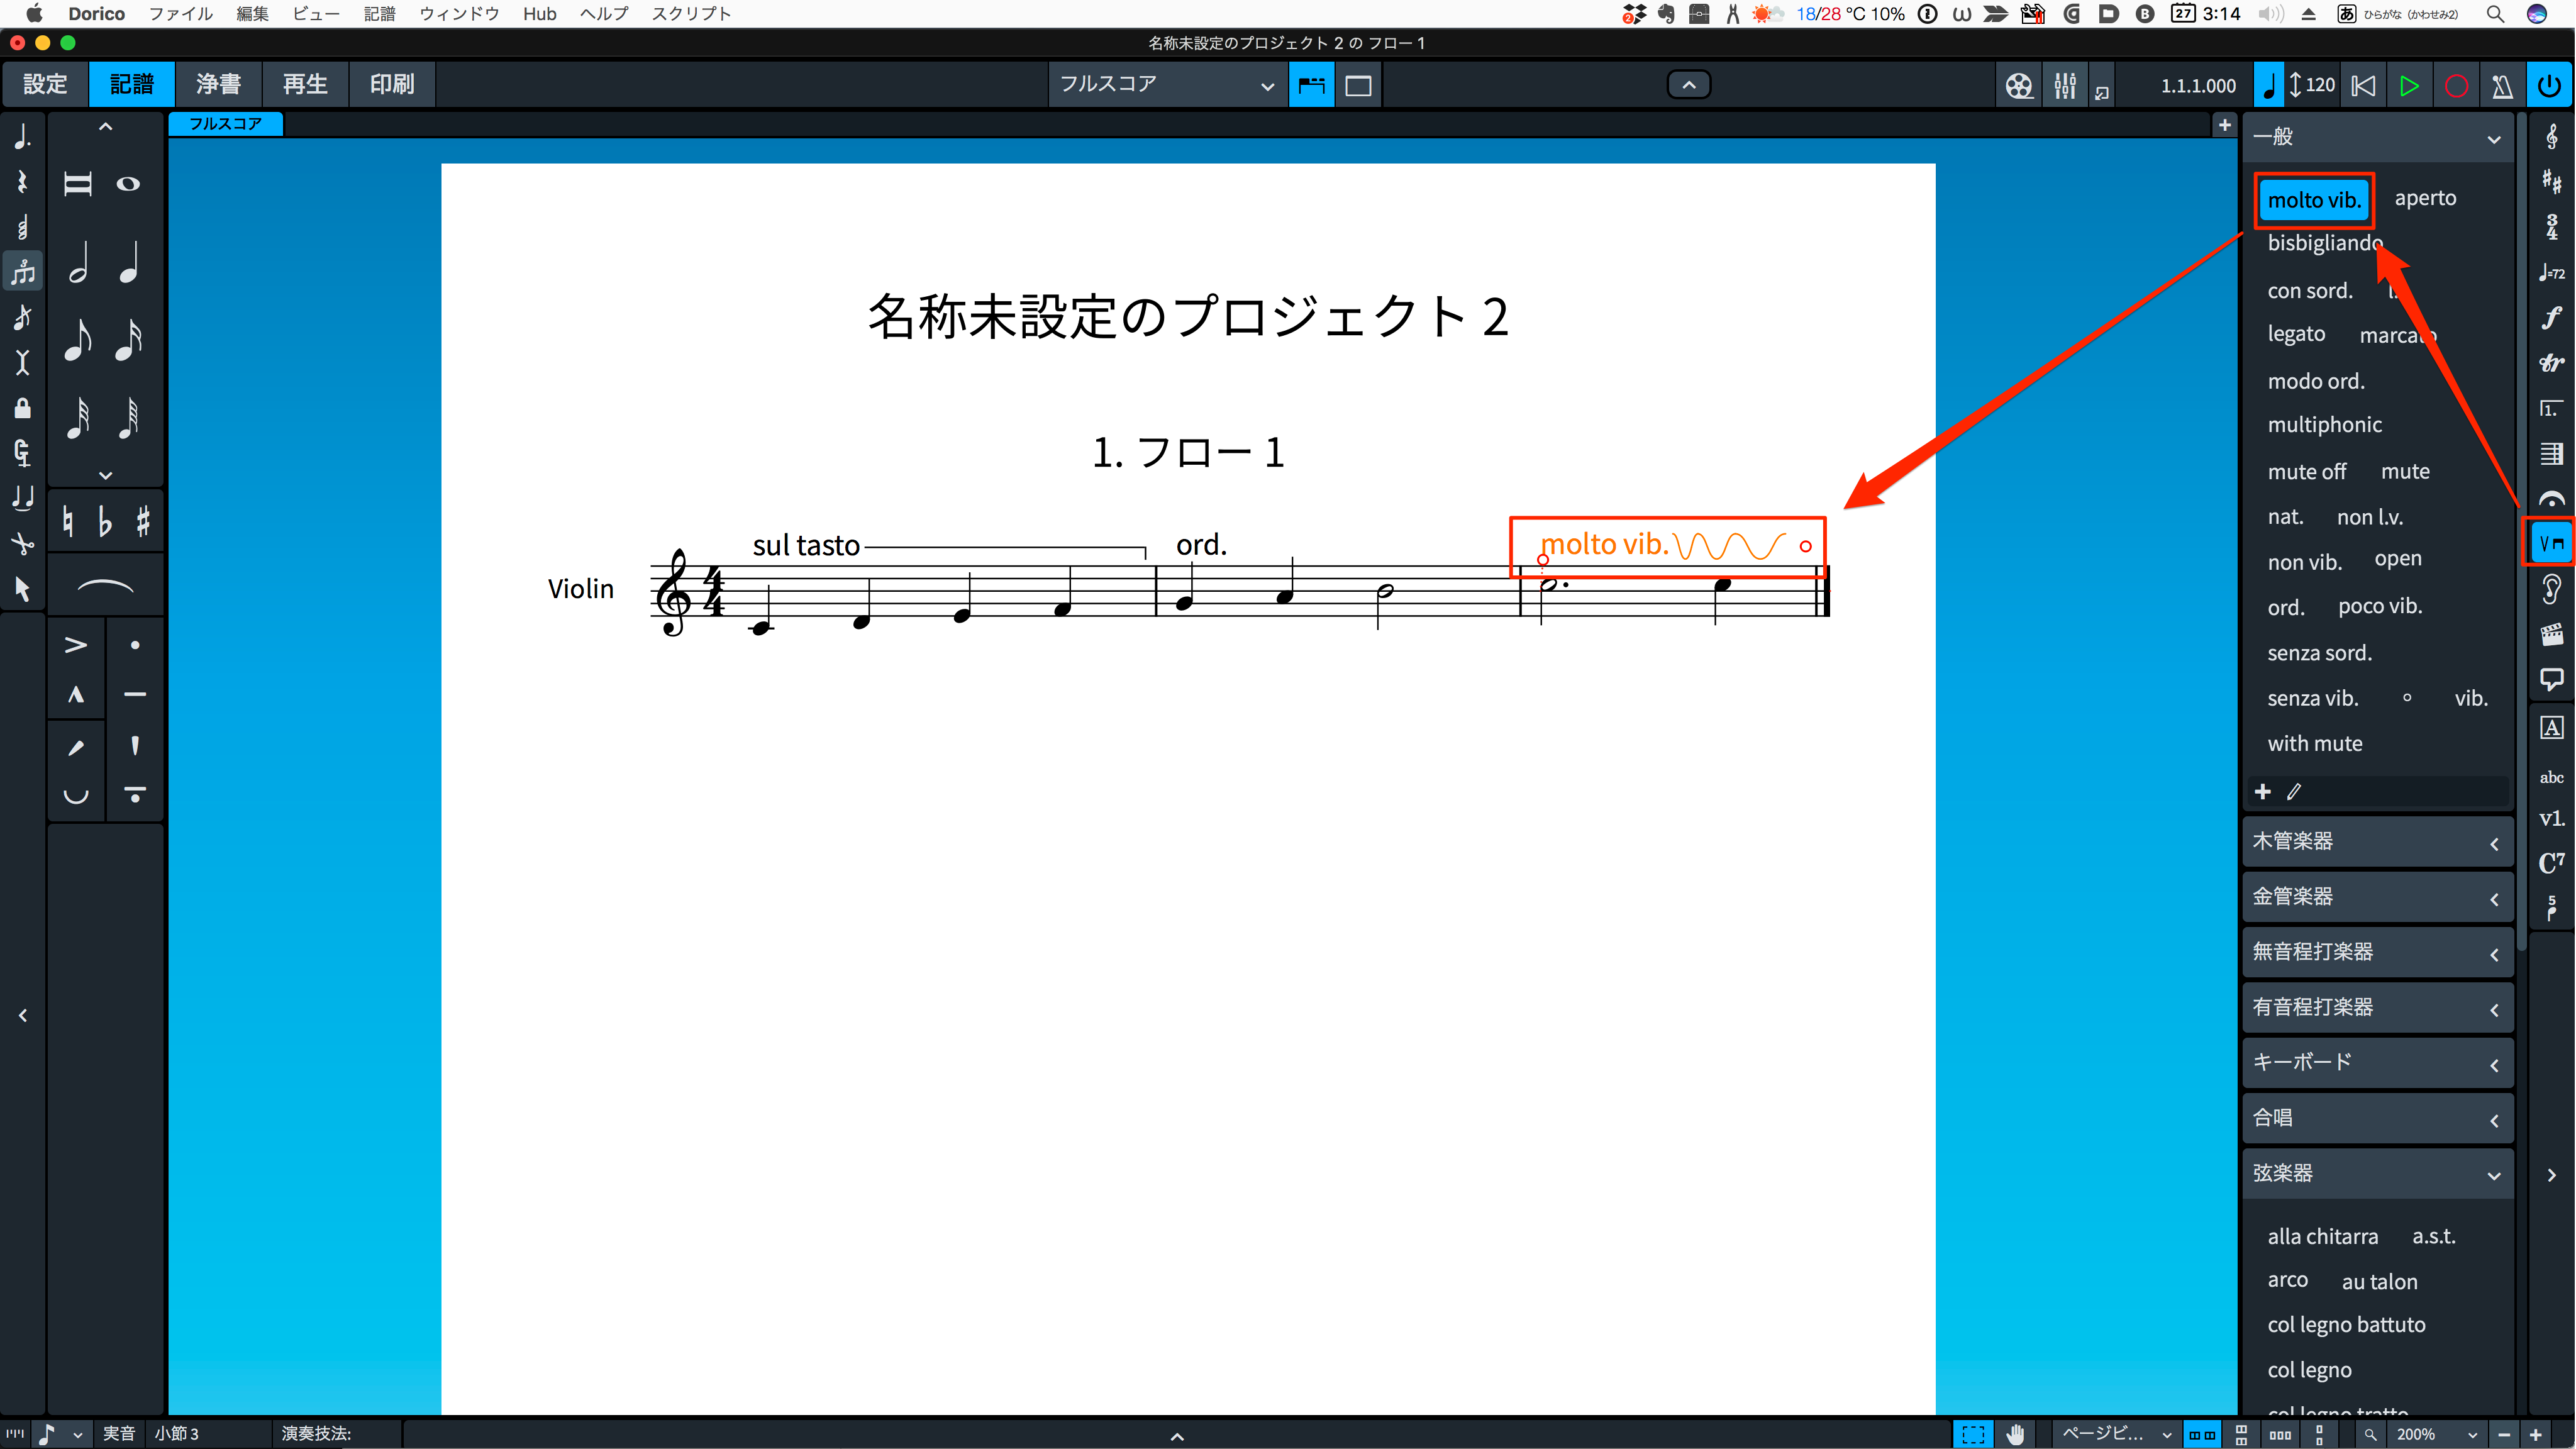
Task: Select the grace notes tool
Action: click(x=22, y=317)
